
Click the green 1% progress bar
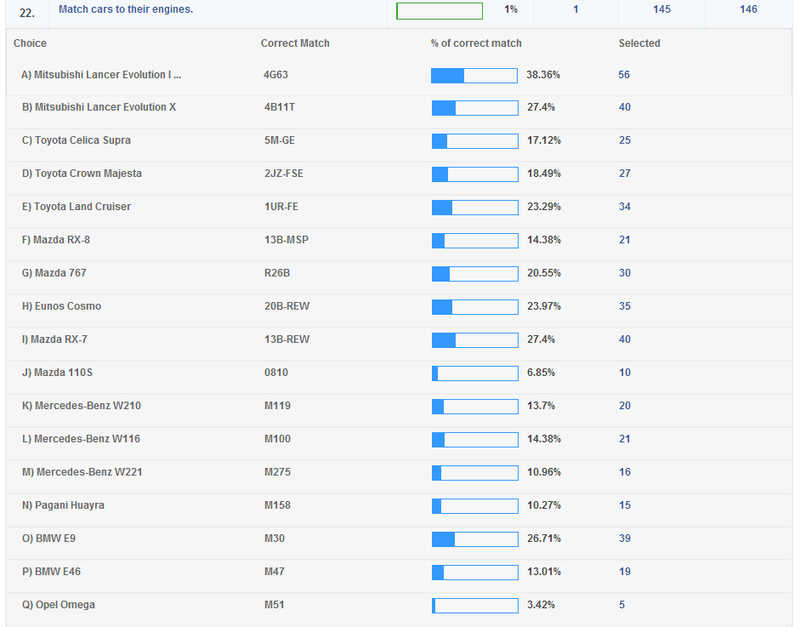point(439,11)
